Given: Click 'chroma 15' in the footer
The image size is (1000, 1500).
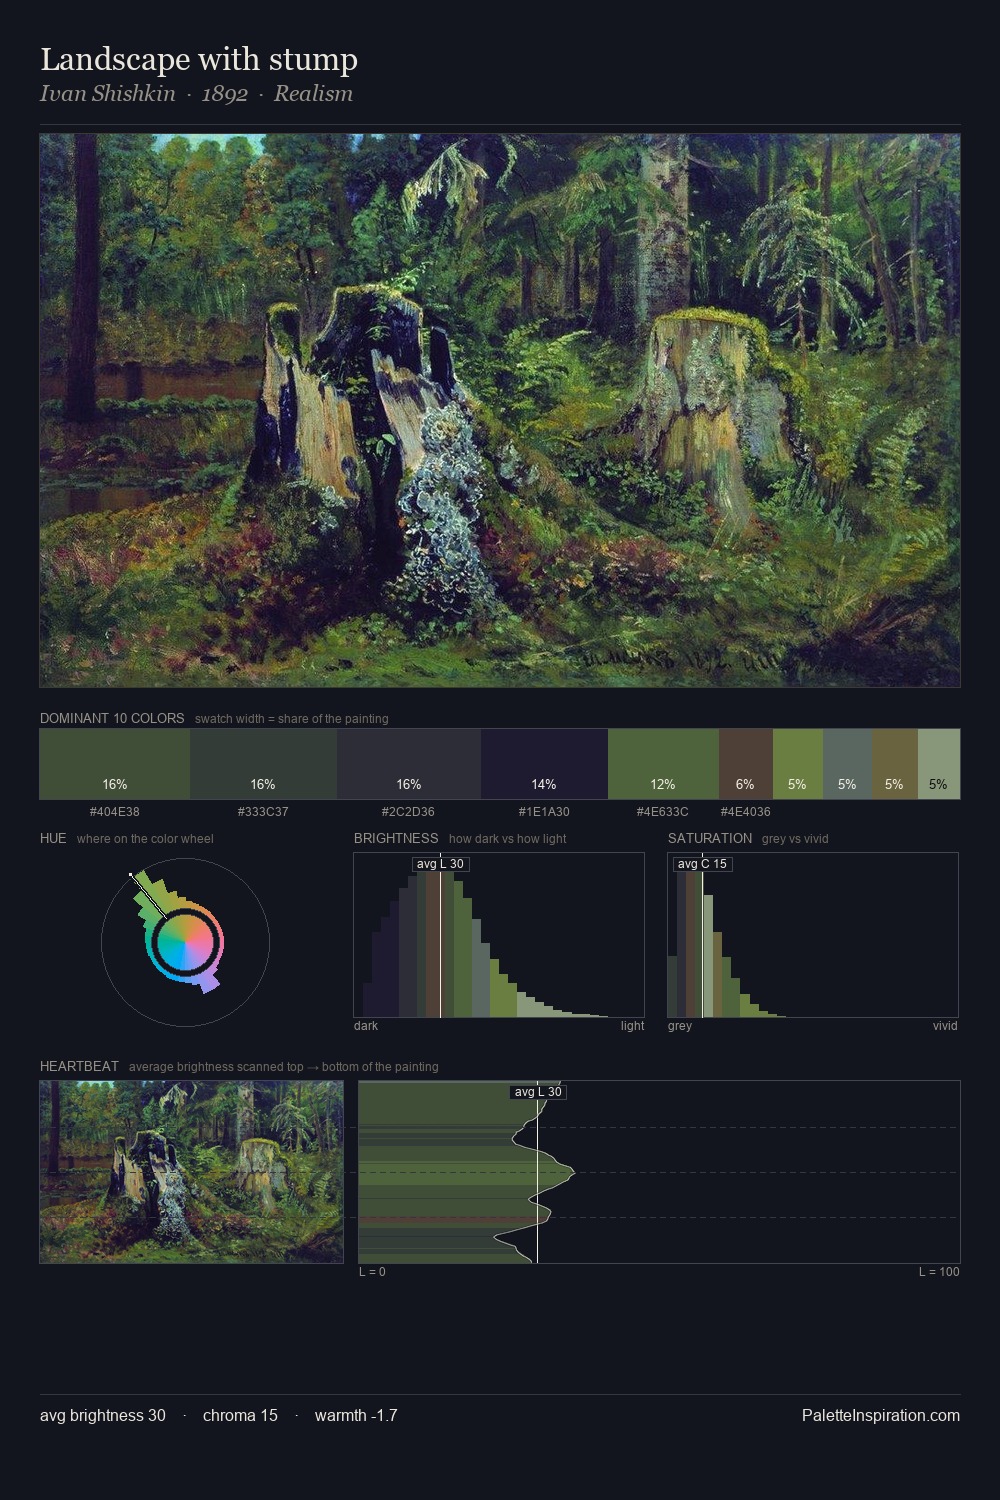Looking at the screenshot, I should tap(240, 1416).
